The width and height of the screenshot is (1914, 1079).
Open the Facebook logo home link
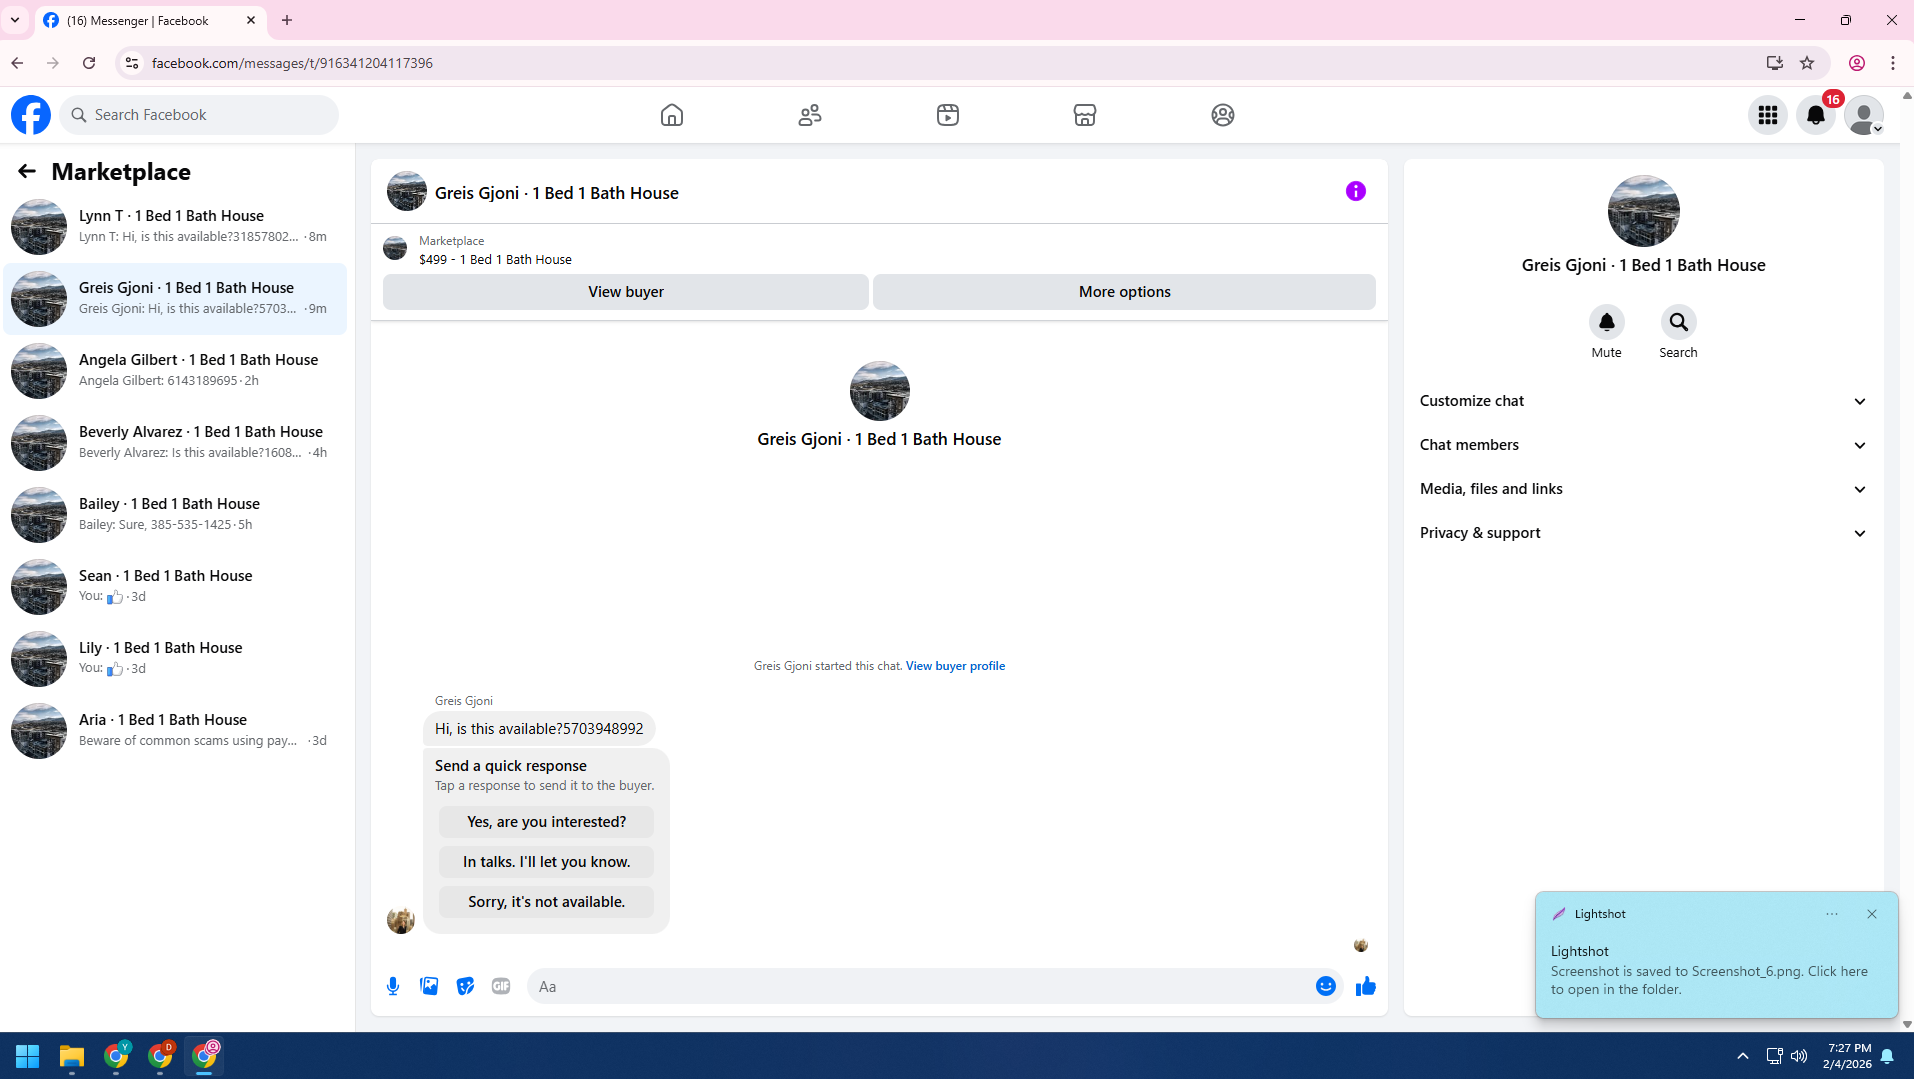click(31, 115)
